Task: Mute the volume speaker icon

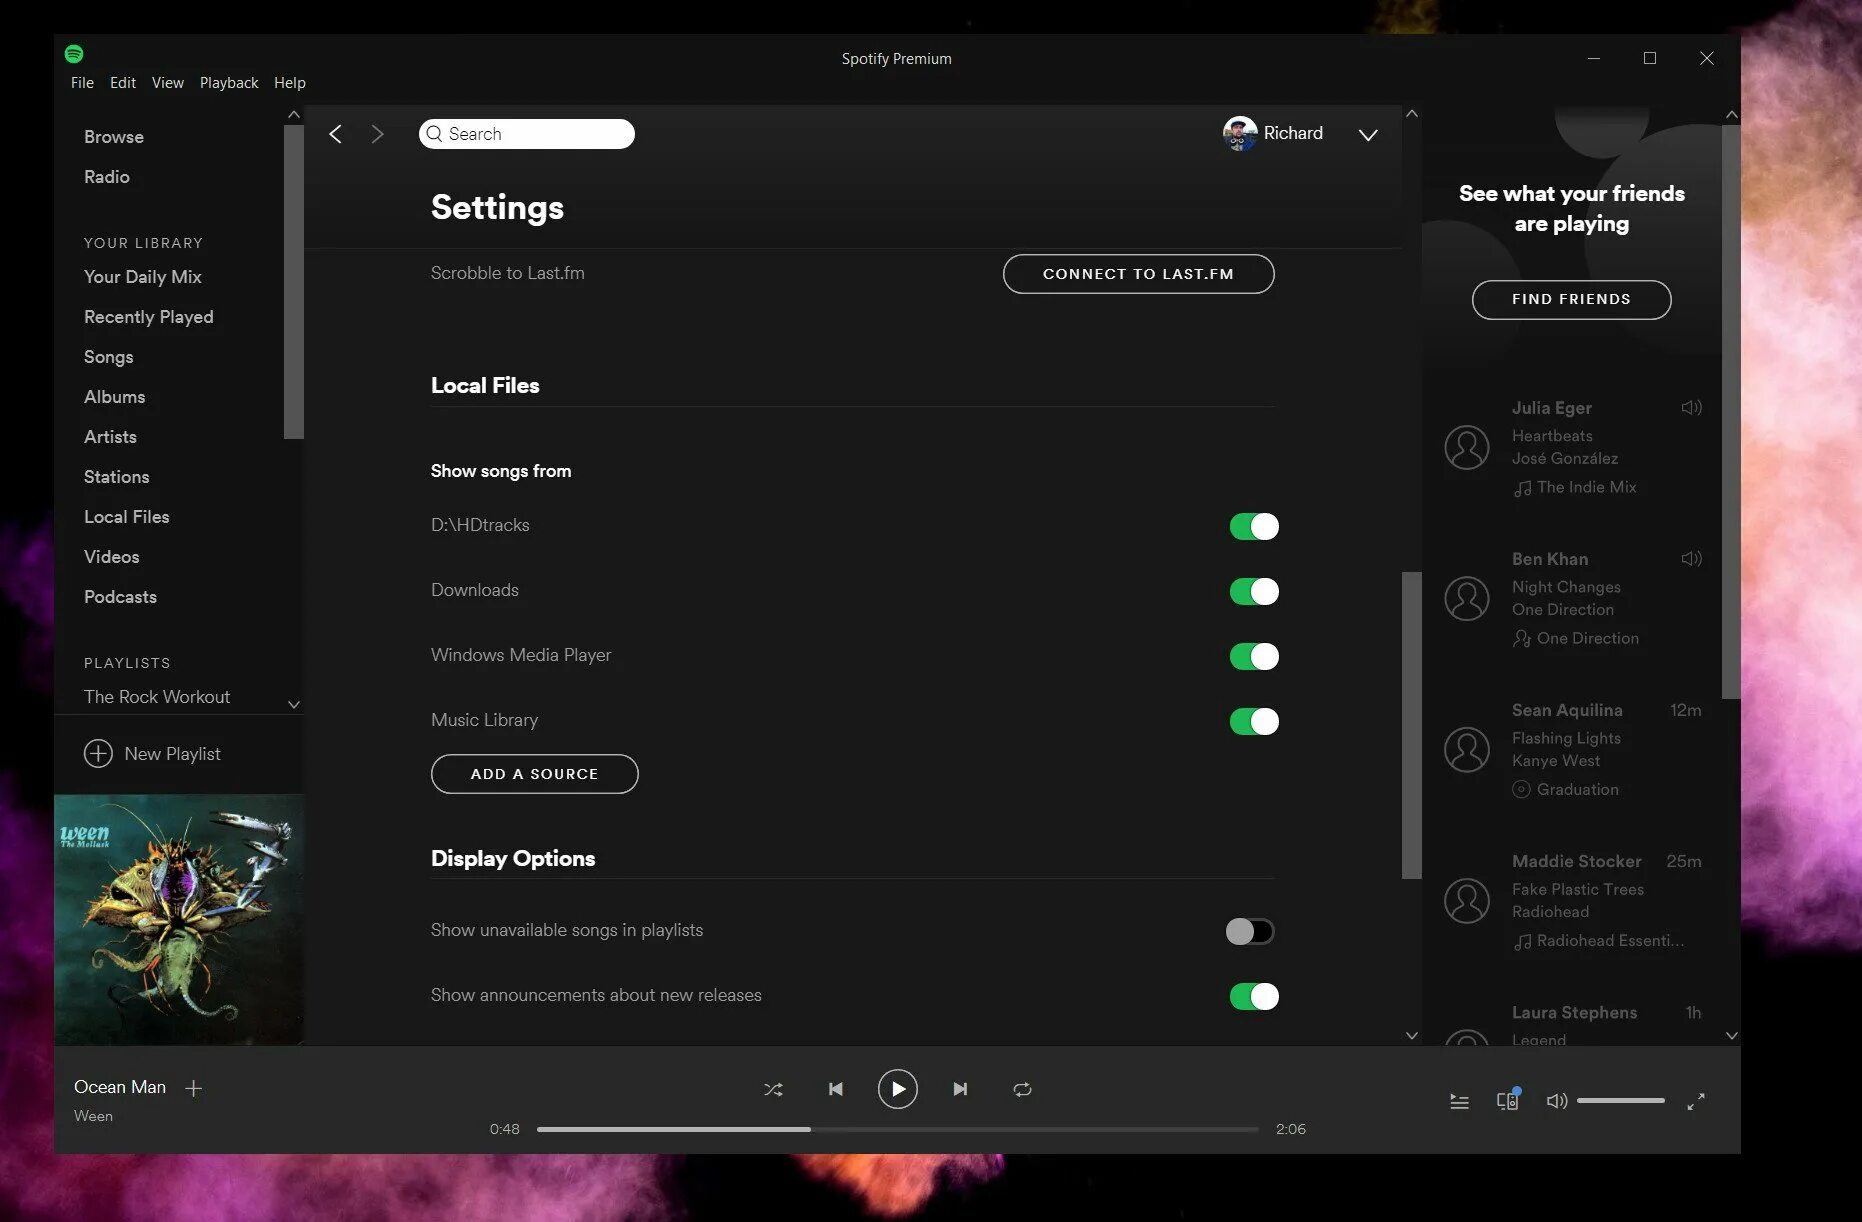Action: (1556, 1101)
